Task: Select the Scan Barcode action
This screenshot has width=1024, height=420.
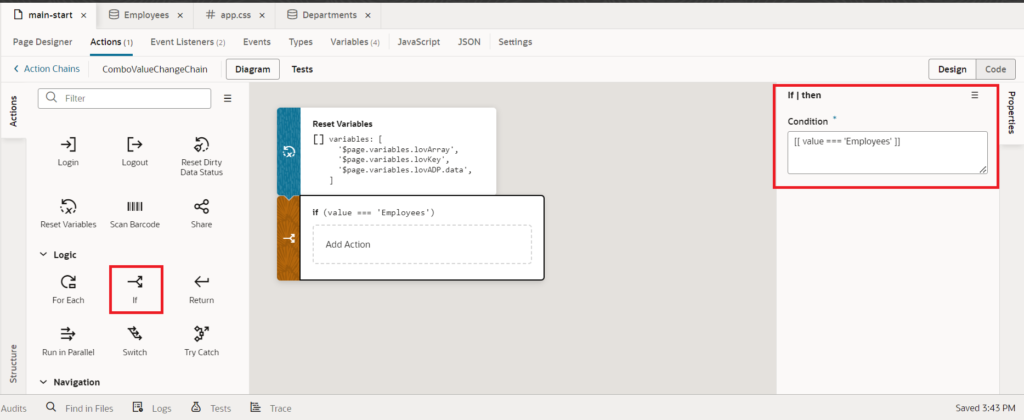Action: click(135, 213)
